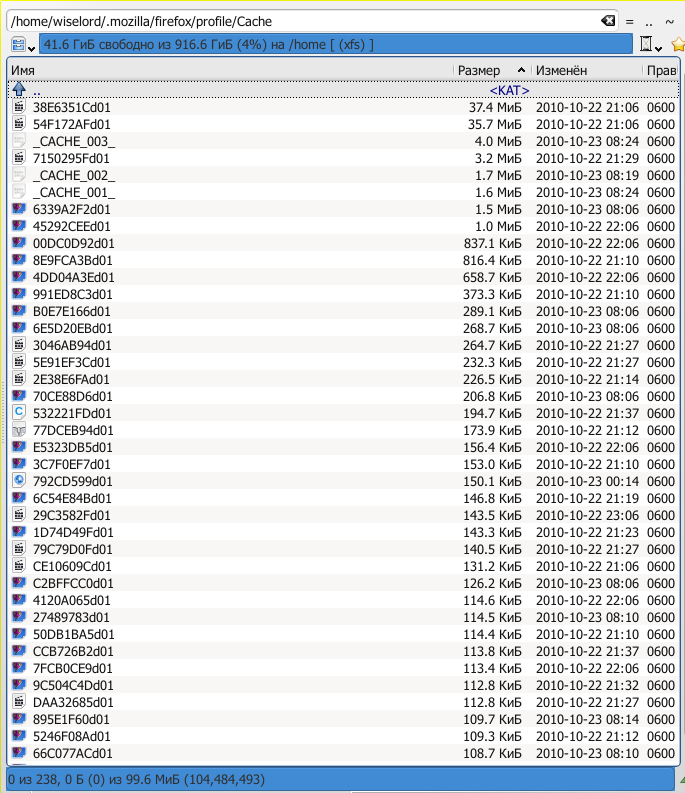Select file name 1D74D49Fd01

click(73, 532)
